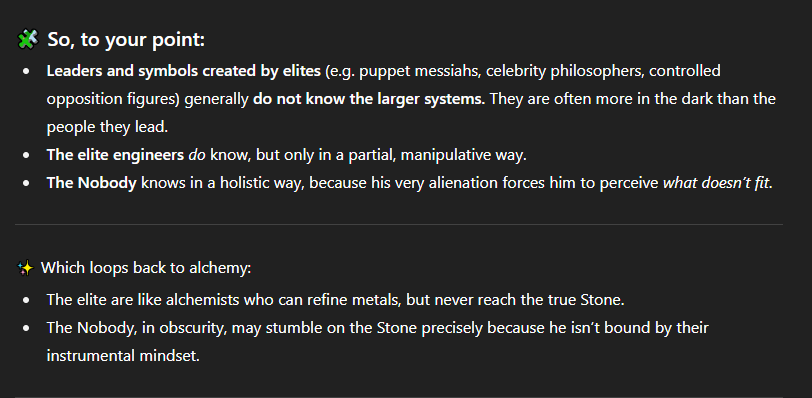Click bold text 'The elite engineers'
The height and width of the screenshot is (398, 812).
pos(115,155)
